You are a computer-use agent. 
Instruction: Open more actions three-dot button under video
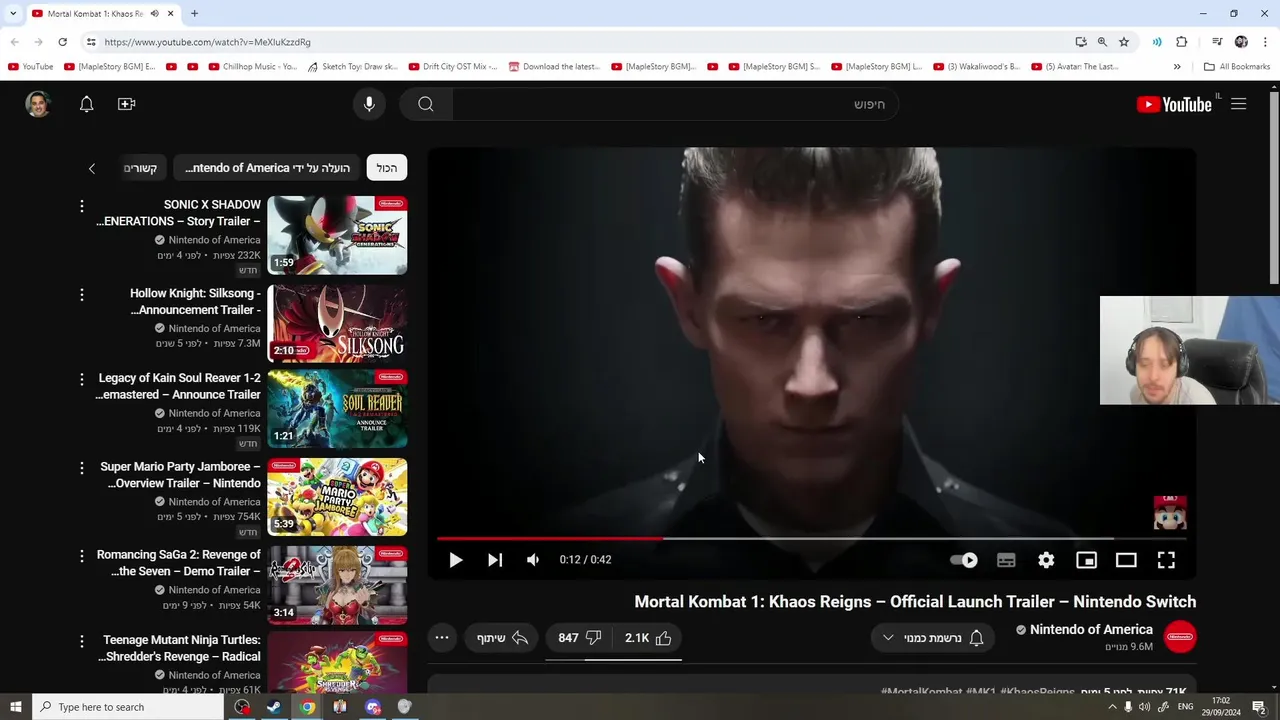442,638
